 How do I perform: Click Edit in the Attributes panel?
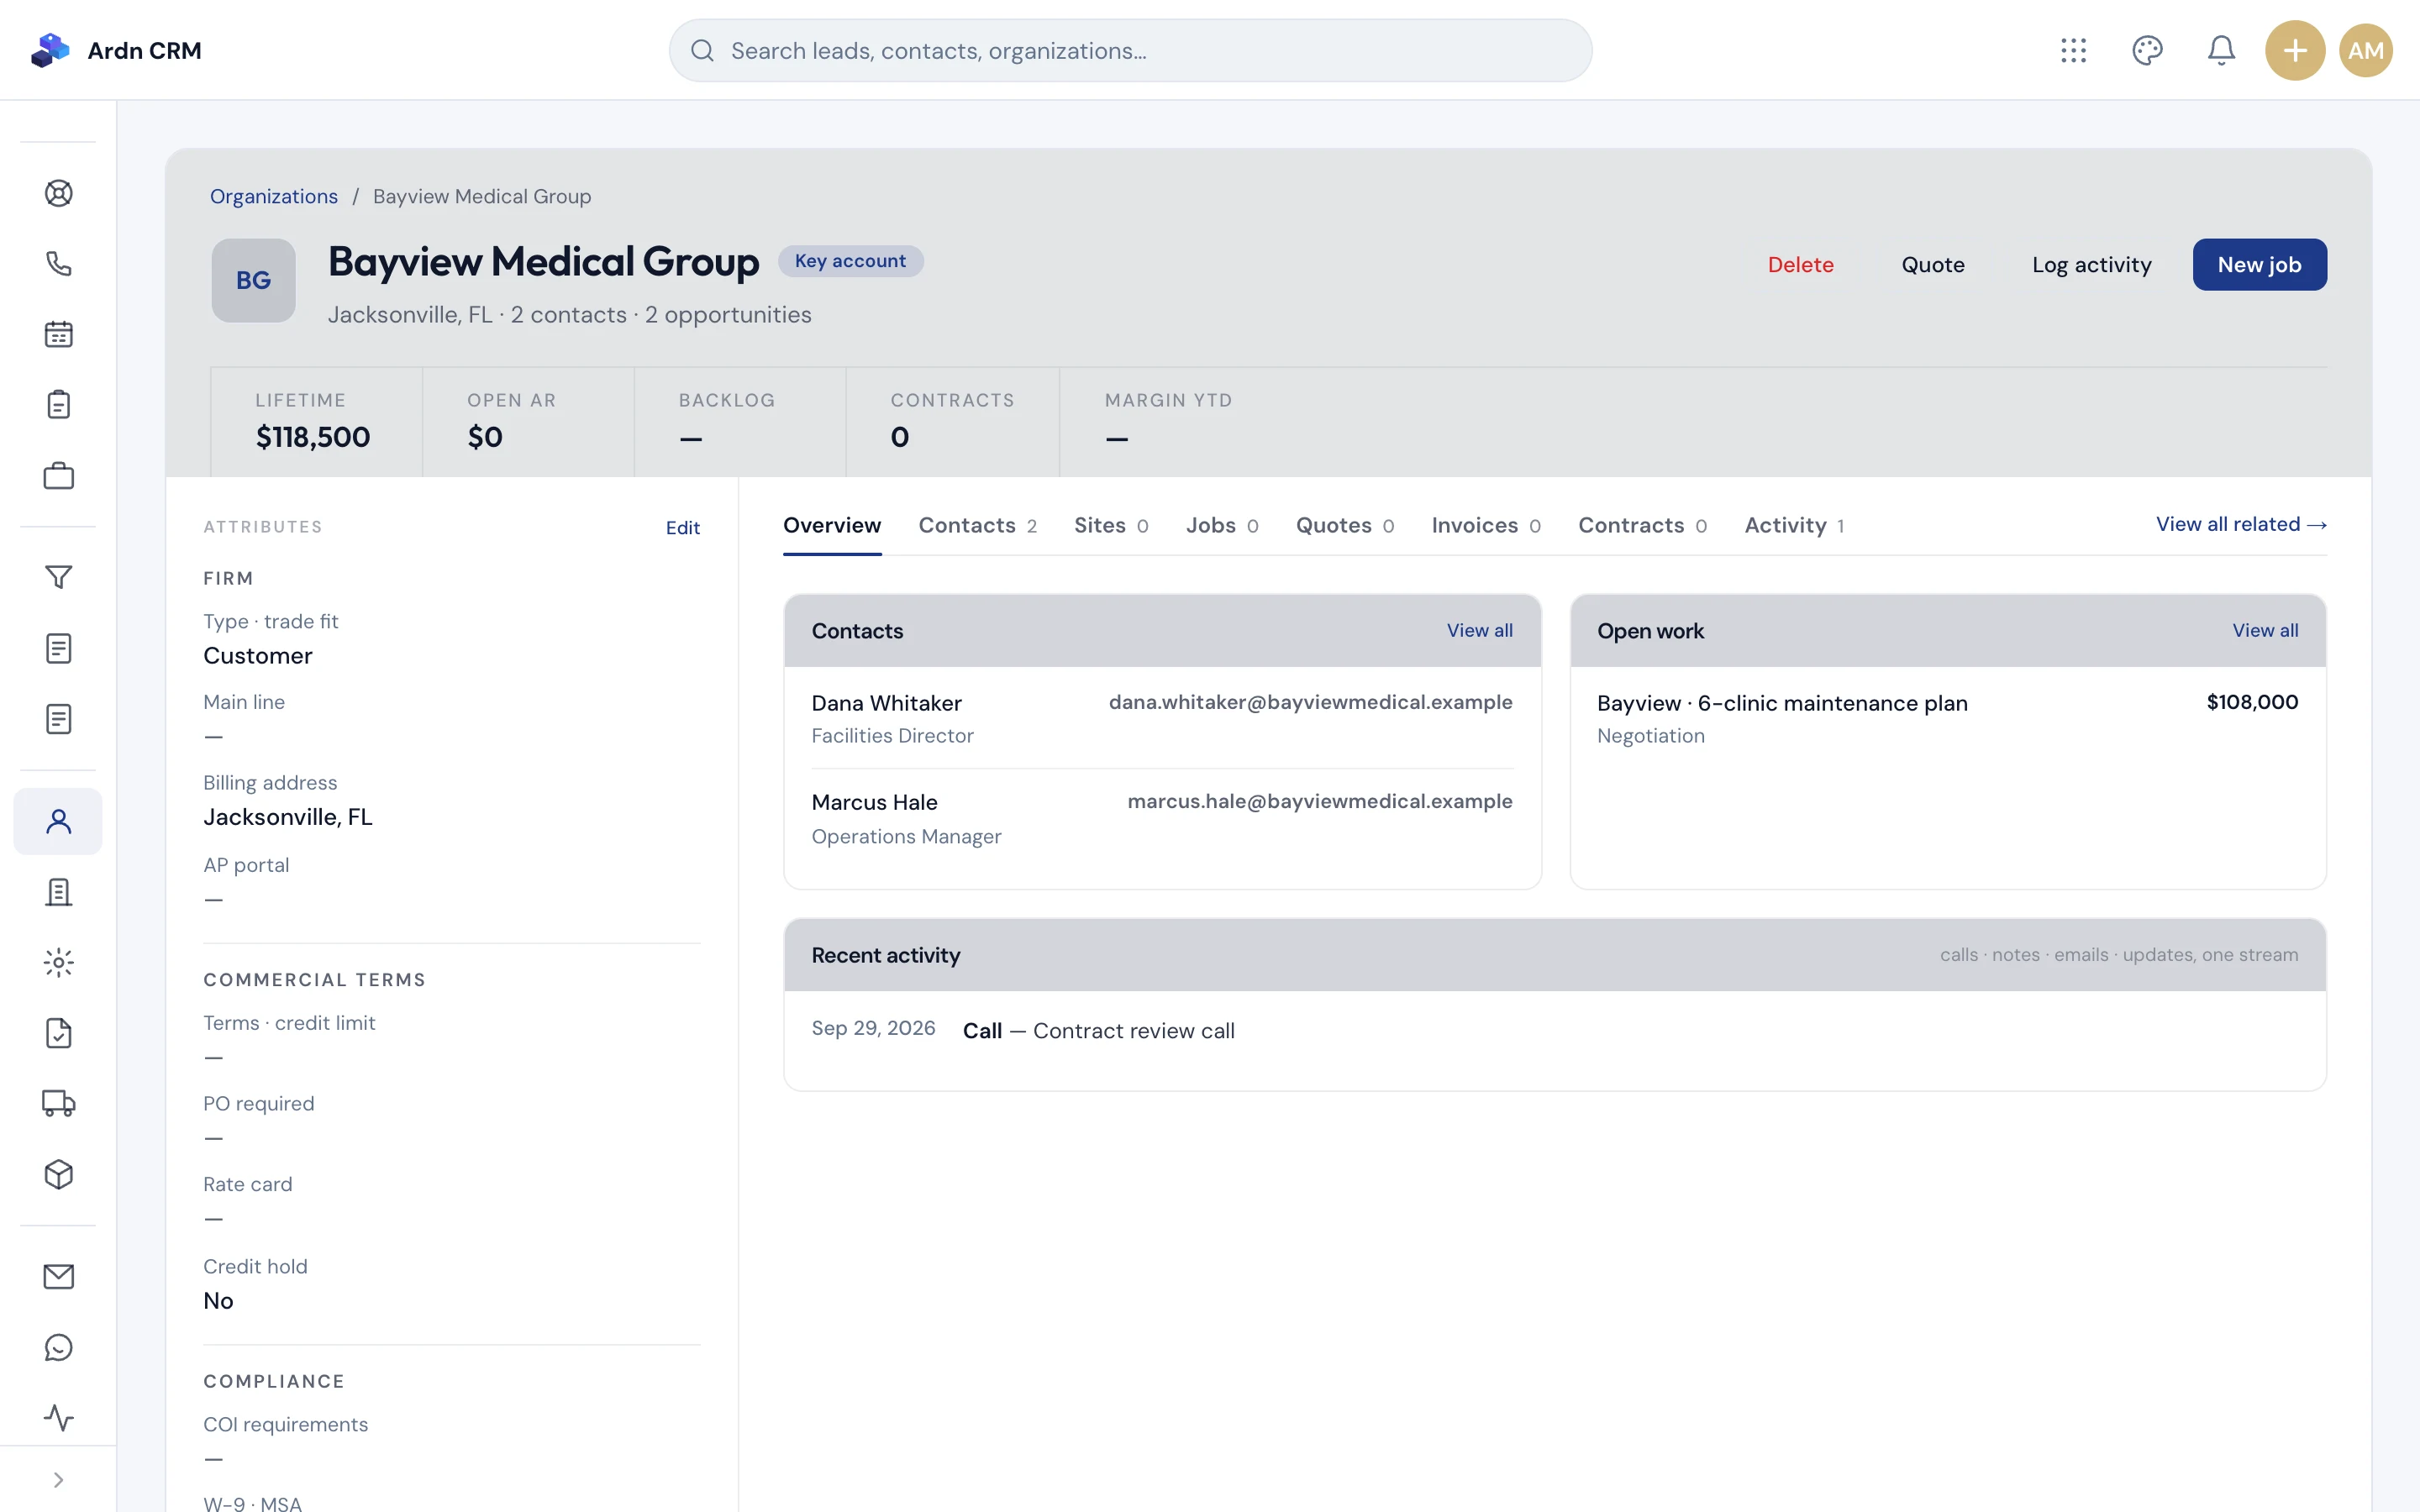coord(683,528)
